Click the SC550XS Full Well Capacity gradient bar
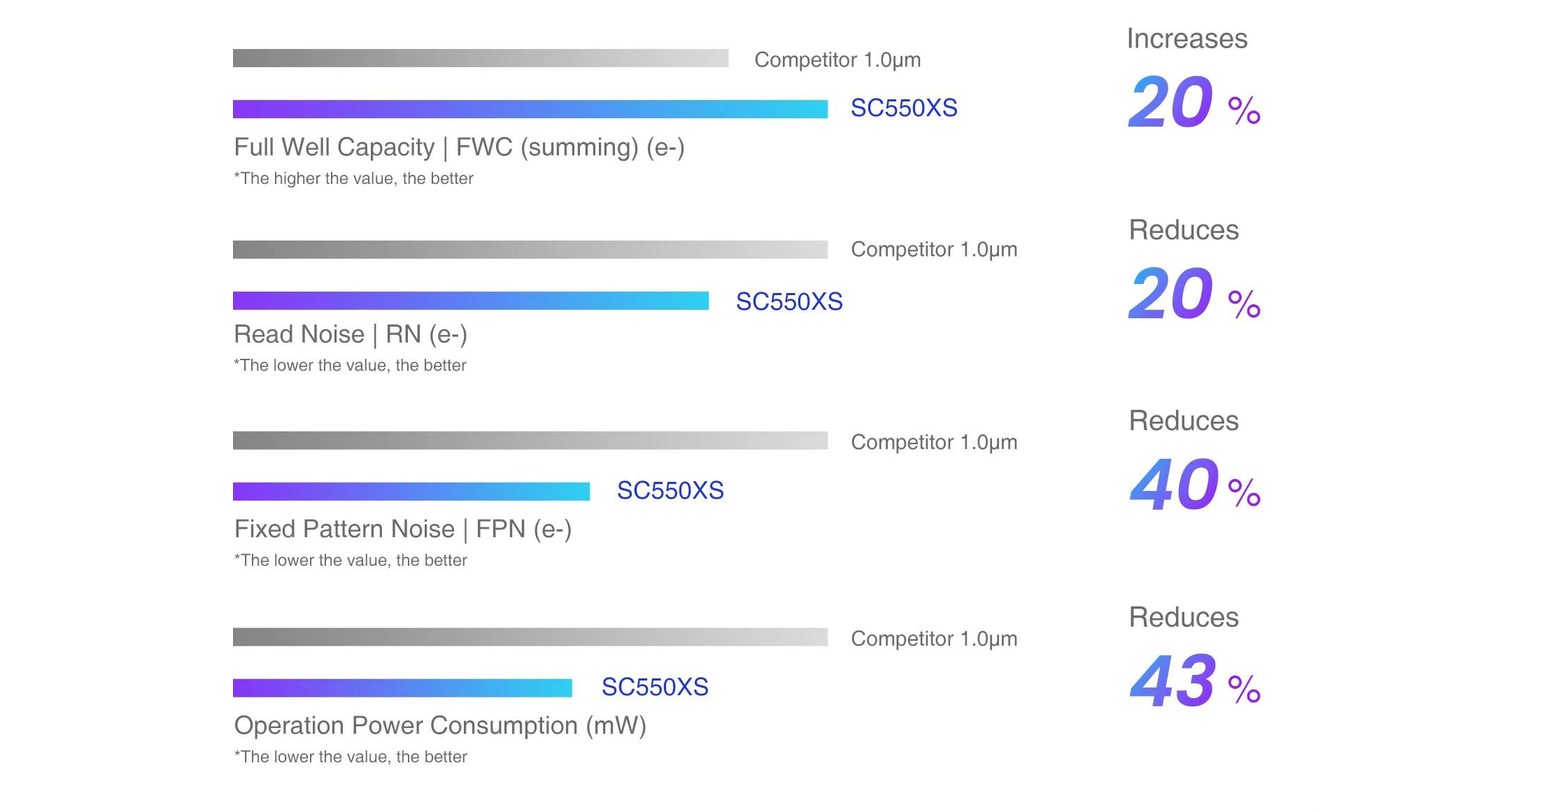1551x812 pixels. [530, 109]
